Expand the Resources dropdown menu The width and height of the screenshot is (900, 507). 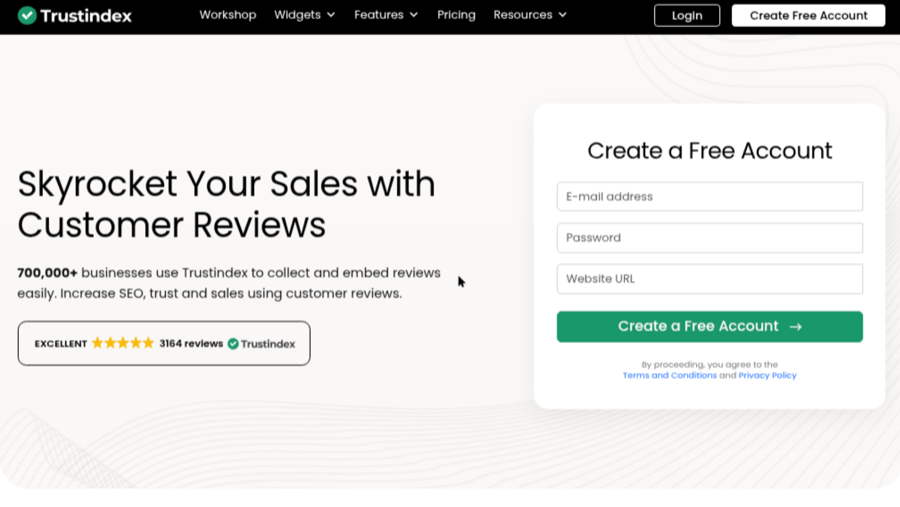(x=530, y=15)
